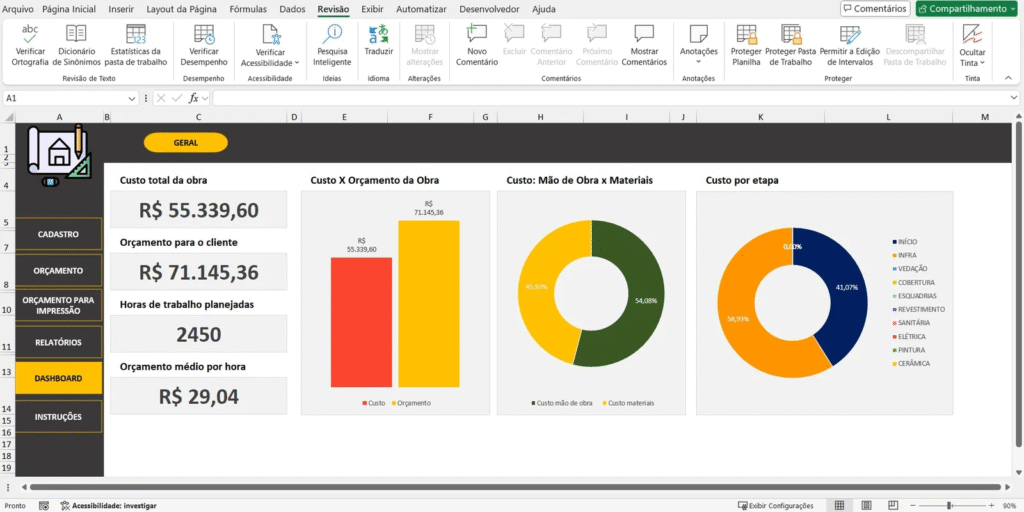The height and width of the screenshot is (512, 1024).
Task: Adjust the zoom slider in status bar
Action: (x=950, y=505)
